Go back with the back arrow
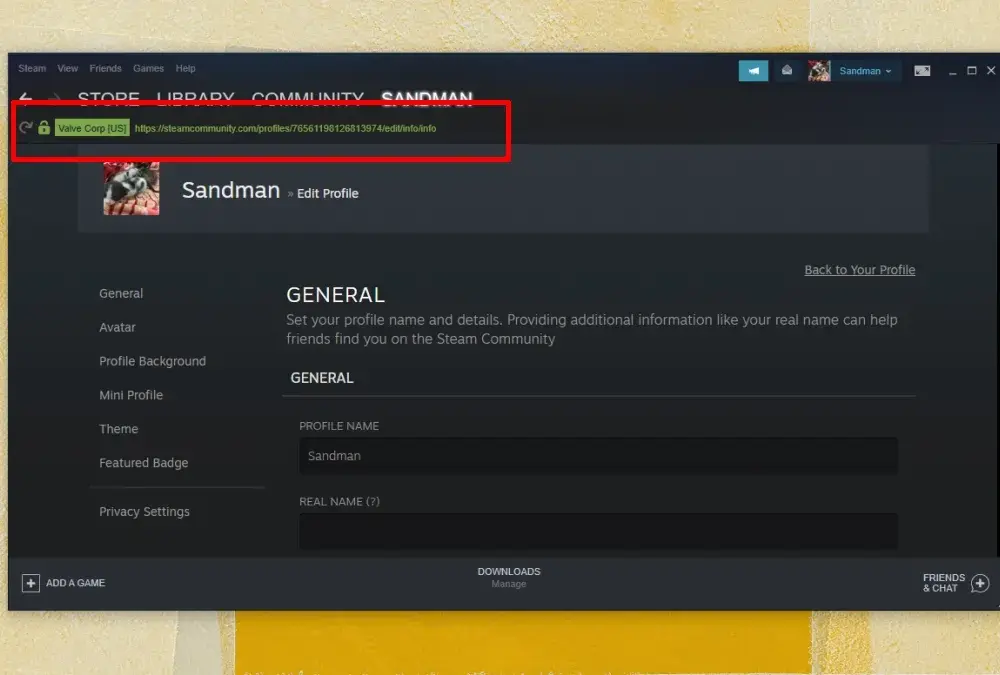The height and width of the screenshot is (675, 1000). click(26, 98)
